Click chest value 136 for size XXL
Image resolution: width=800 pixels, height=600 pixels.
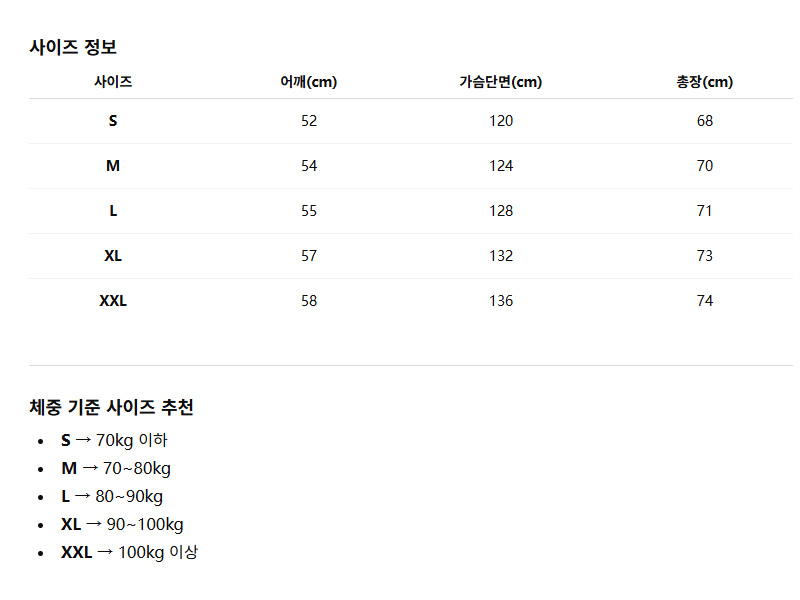coord(501,301)
